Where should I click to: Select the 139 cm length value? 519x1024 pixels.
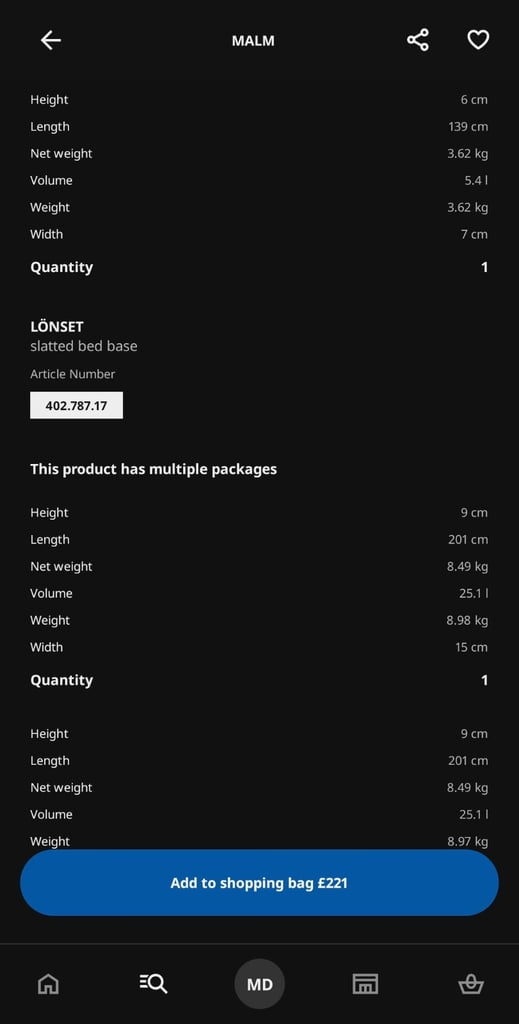[468, 127]
